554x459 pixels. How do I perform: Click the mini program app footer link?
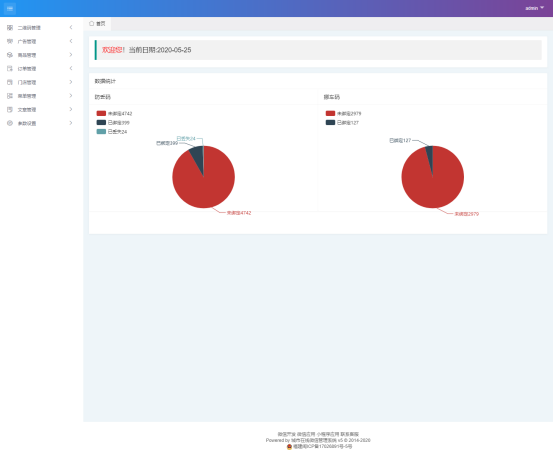point(328,434)
